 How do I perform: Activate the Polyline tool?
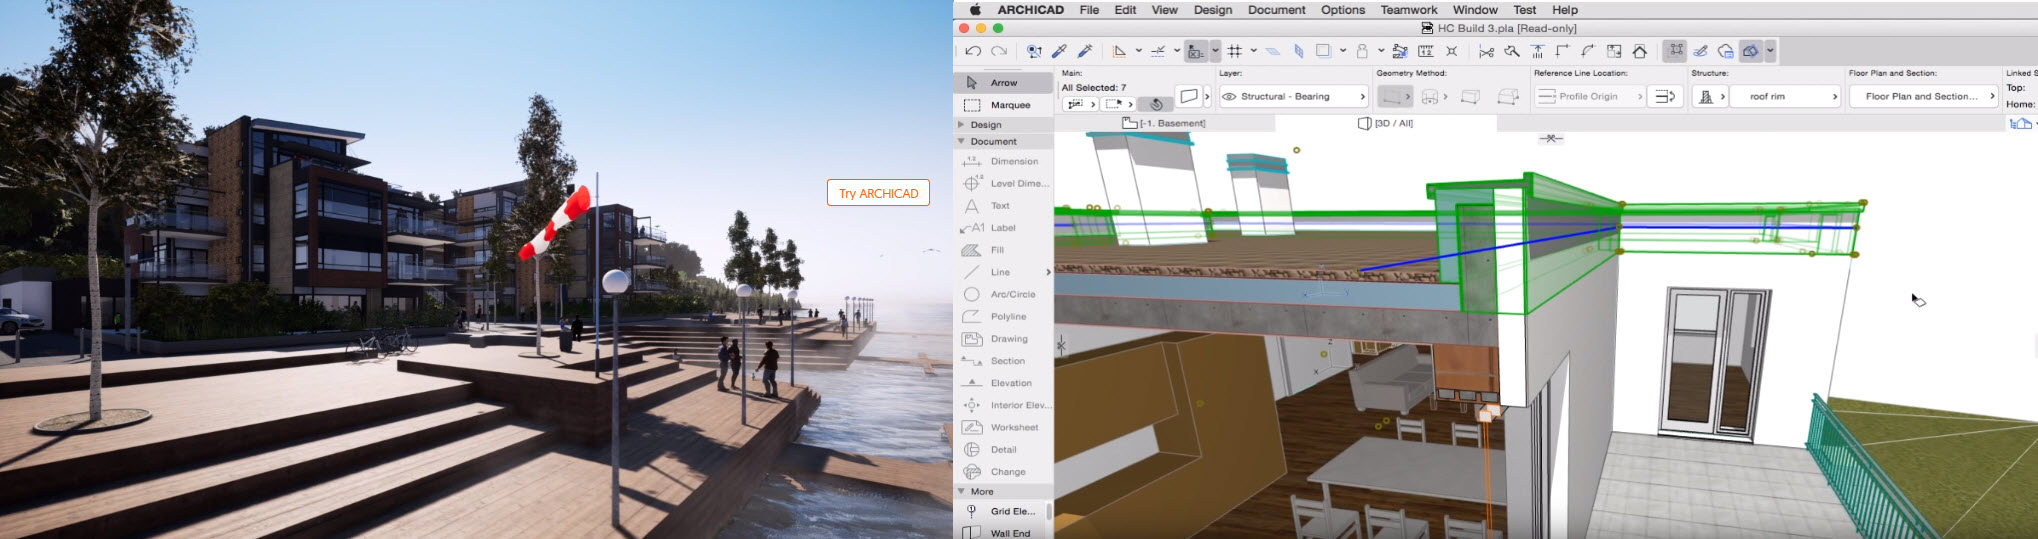point(1004,317)
